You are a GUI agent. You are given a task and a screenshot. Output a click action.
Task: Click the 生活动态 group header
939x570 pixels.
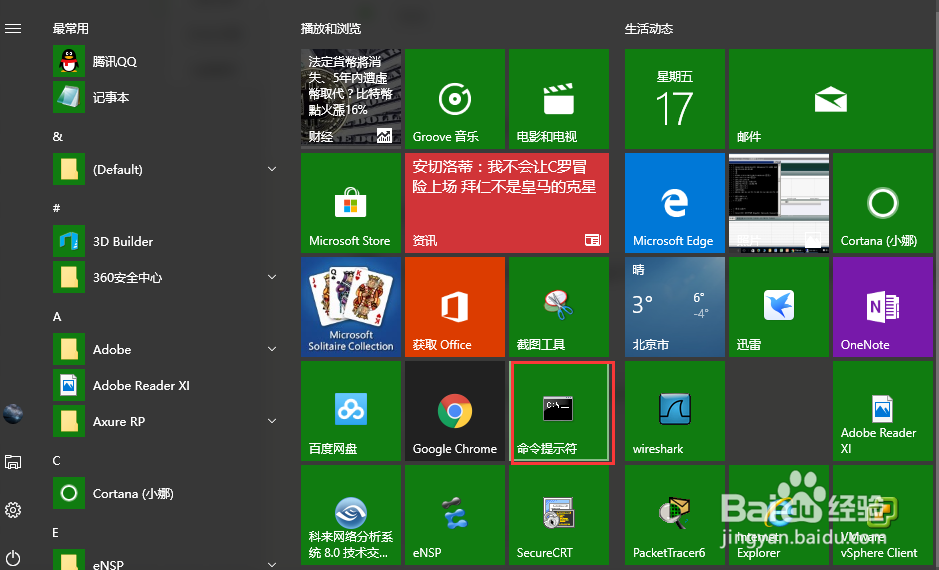point(649,29)
